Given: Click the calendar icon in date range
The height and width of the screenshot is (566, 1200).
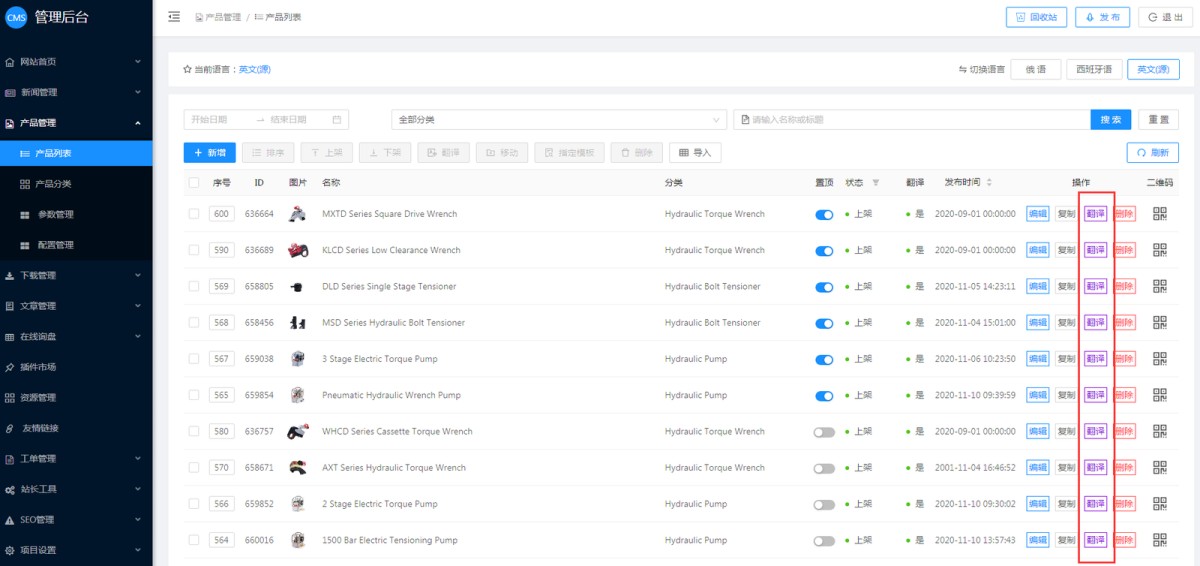Looking at the screenshot, I should [x=337, y=120].
